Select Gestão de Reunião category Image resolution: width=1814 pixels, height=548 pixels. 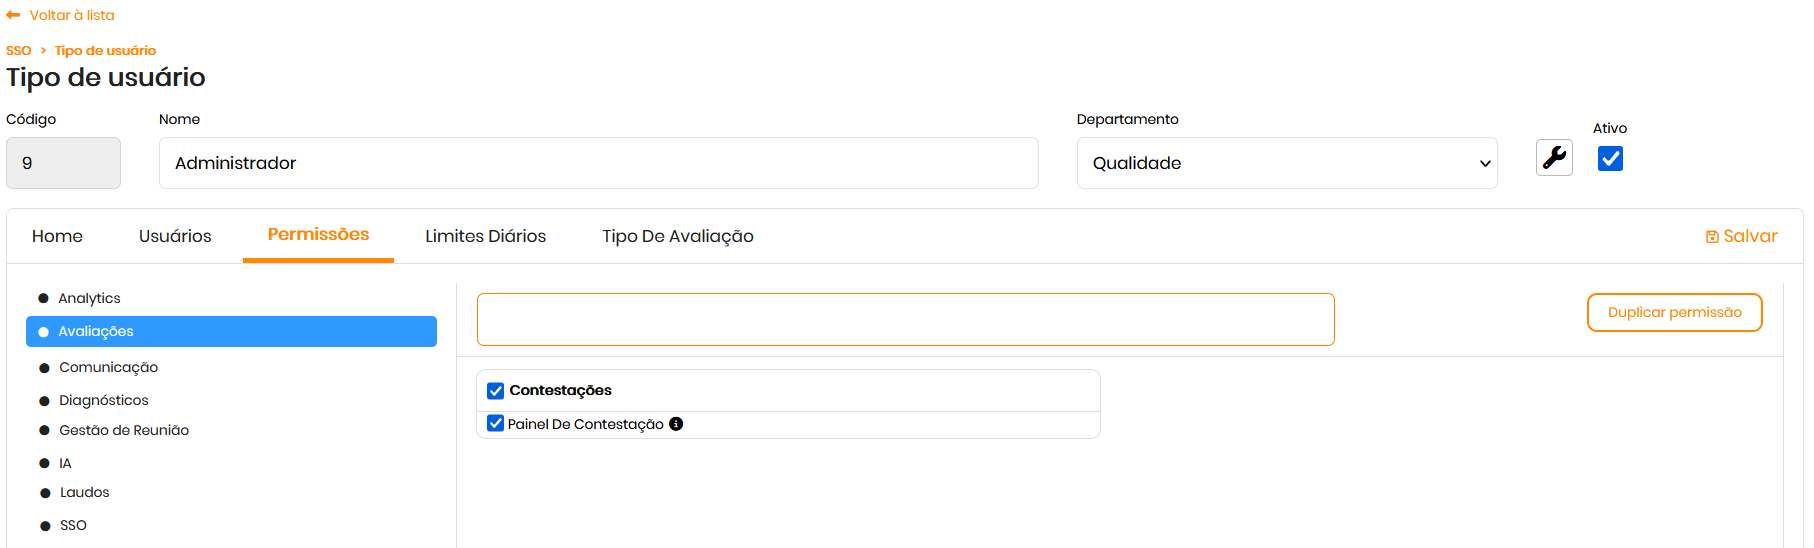pyautogui.click(x=124, y=430)
